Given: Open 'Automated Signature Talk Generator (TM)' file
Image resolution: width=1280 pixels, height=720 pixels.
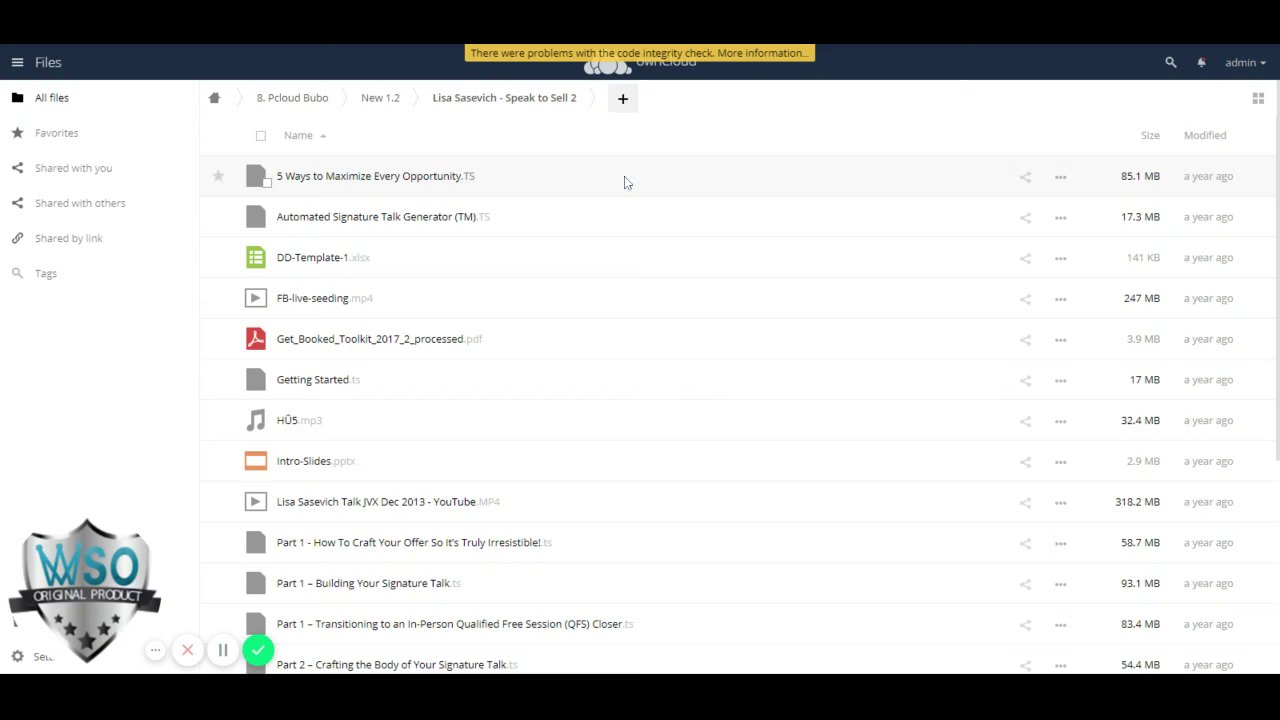Looking at the screenshot, I should coord(383,217).
